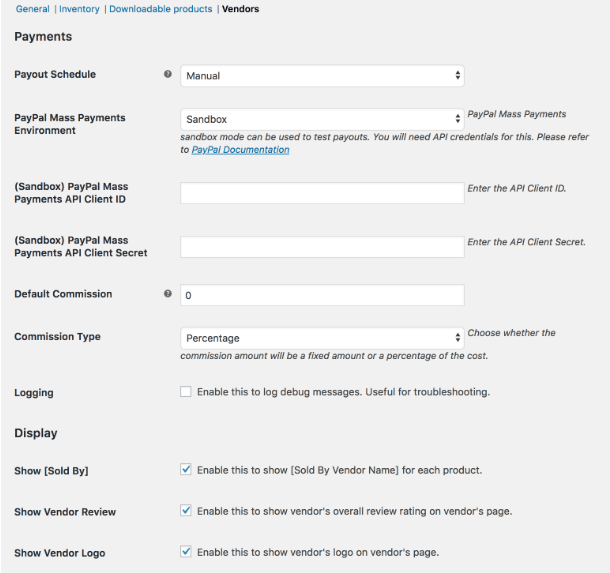Click the Logging label text
Screen dimensions: 610x573
point(34,393)
